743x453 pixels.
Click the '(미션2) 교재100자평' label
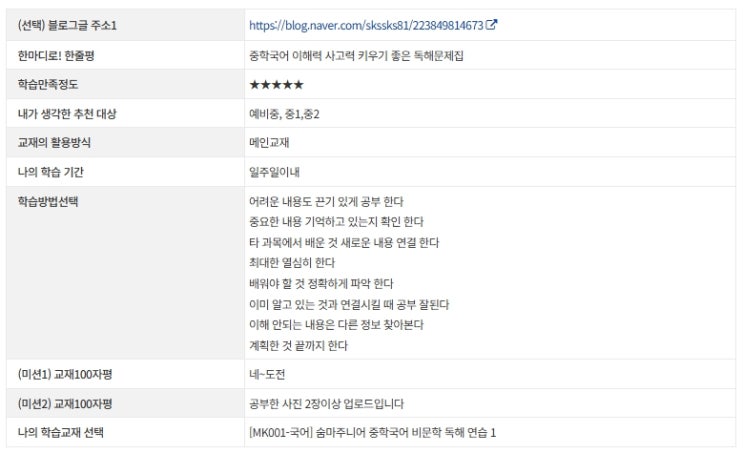click(65, 404)
